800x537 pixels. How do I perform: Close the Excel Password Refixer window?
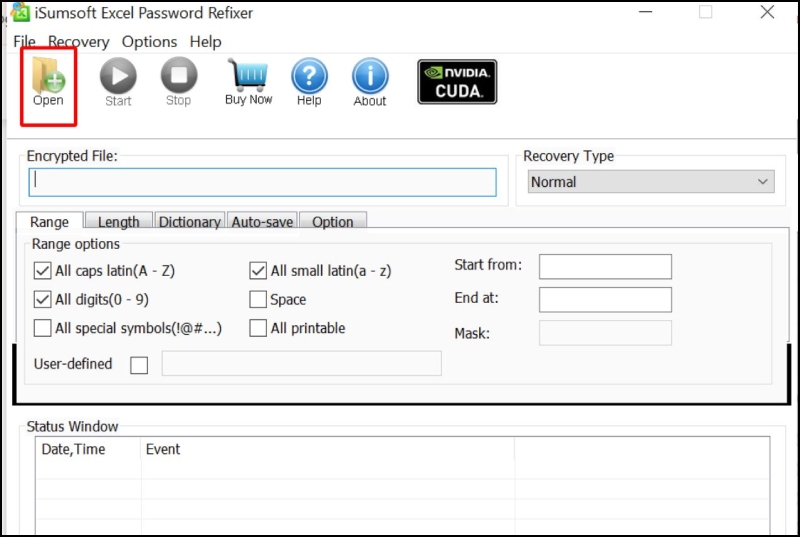tap(767, 12)
